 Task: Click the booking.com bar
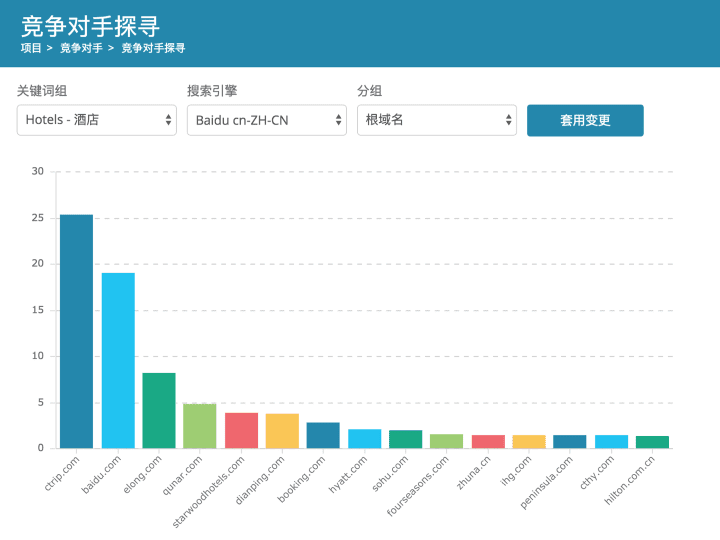[x=323, y=435]
